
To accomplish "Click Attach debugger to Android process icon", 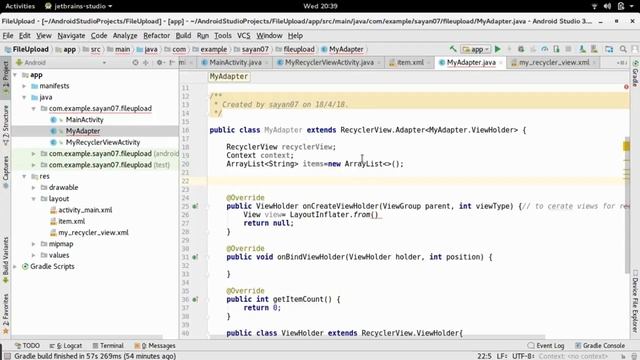I will point(556,49).
